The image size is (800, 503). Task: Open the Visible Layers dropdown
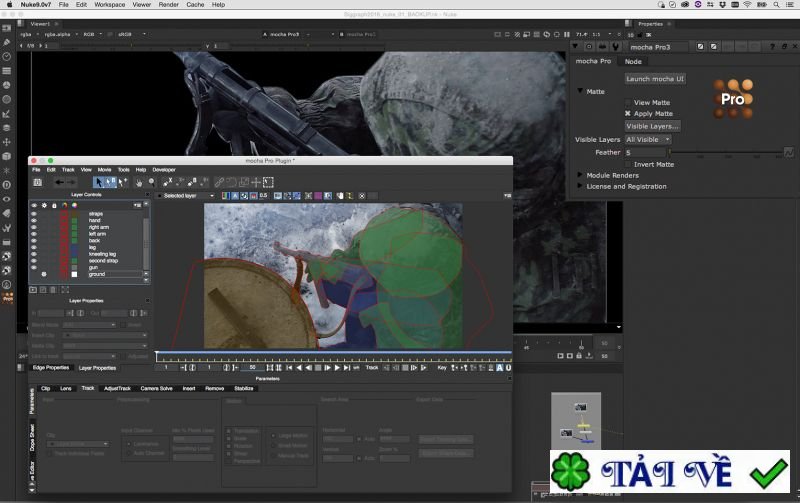648,139
